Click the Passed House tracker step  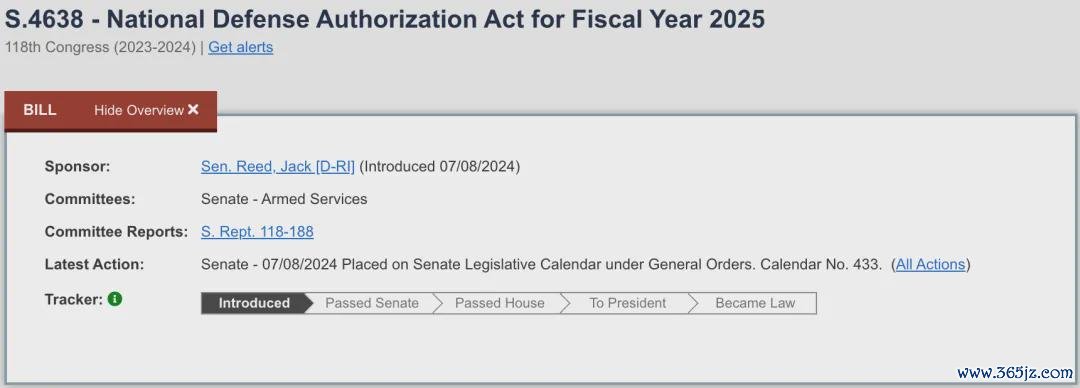coord(499,303)
